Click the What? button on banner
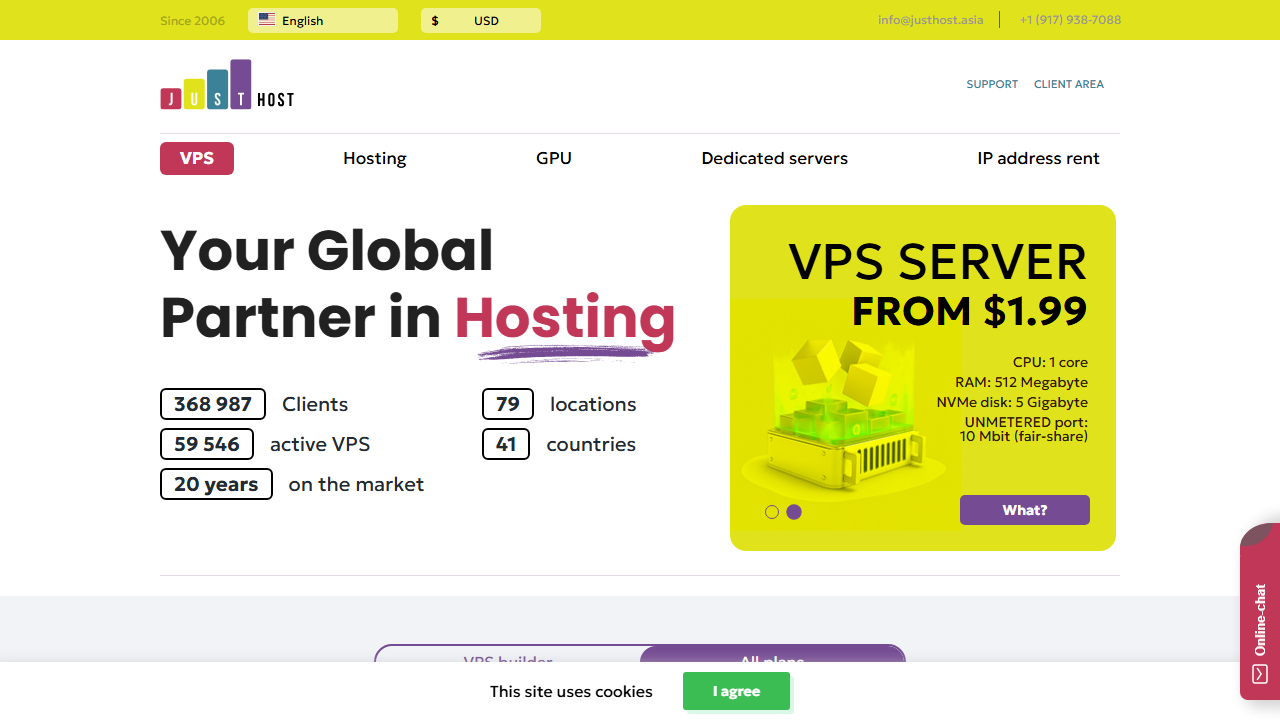 (x=1025, y=510)
